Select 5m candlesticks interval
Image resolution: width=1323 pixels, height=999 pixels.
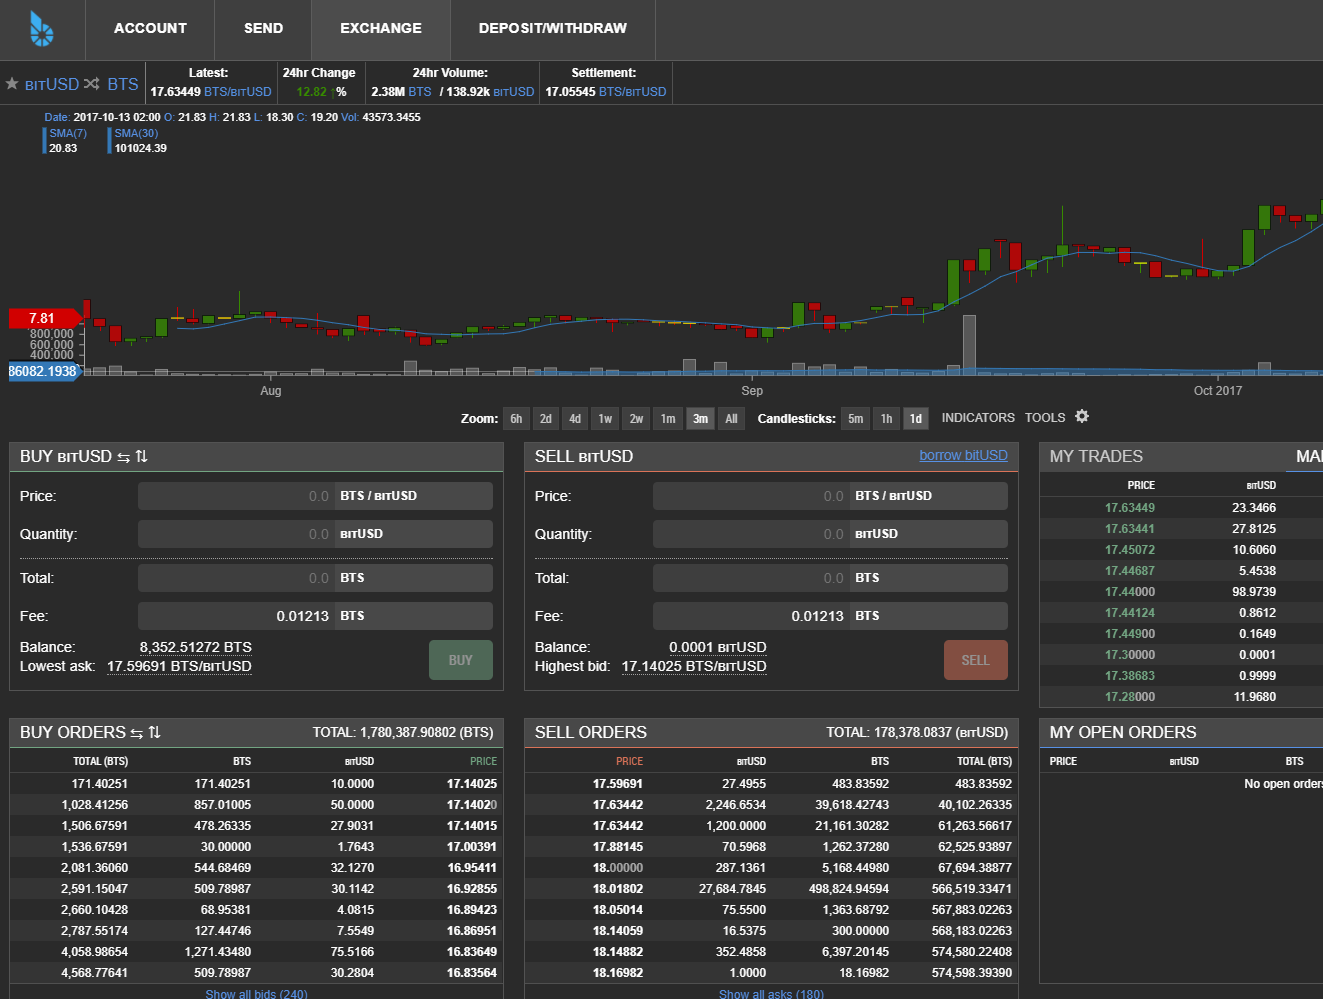click(x=856, y=419)
